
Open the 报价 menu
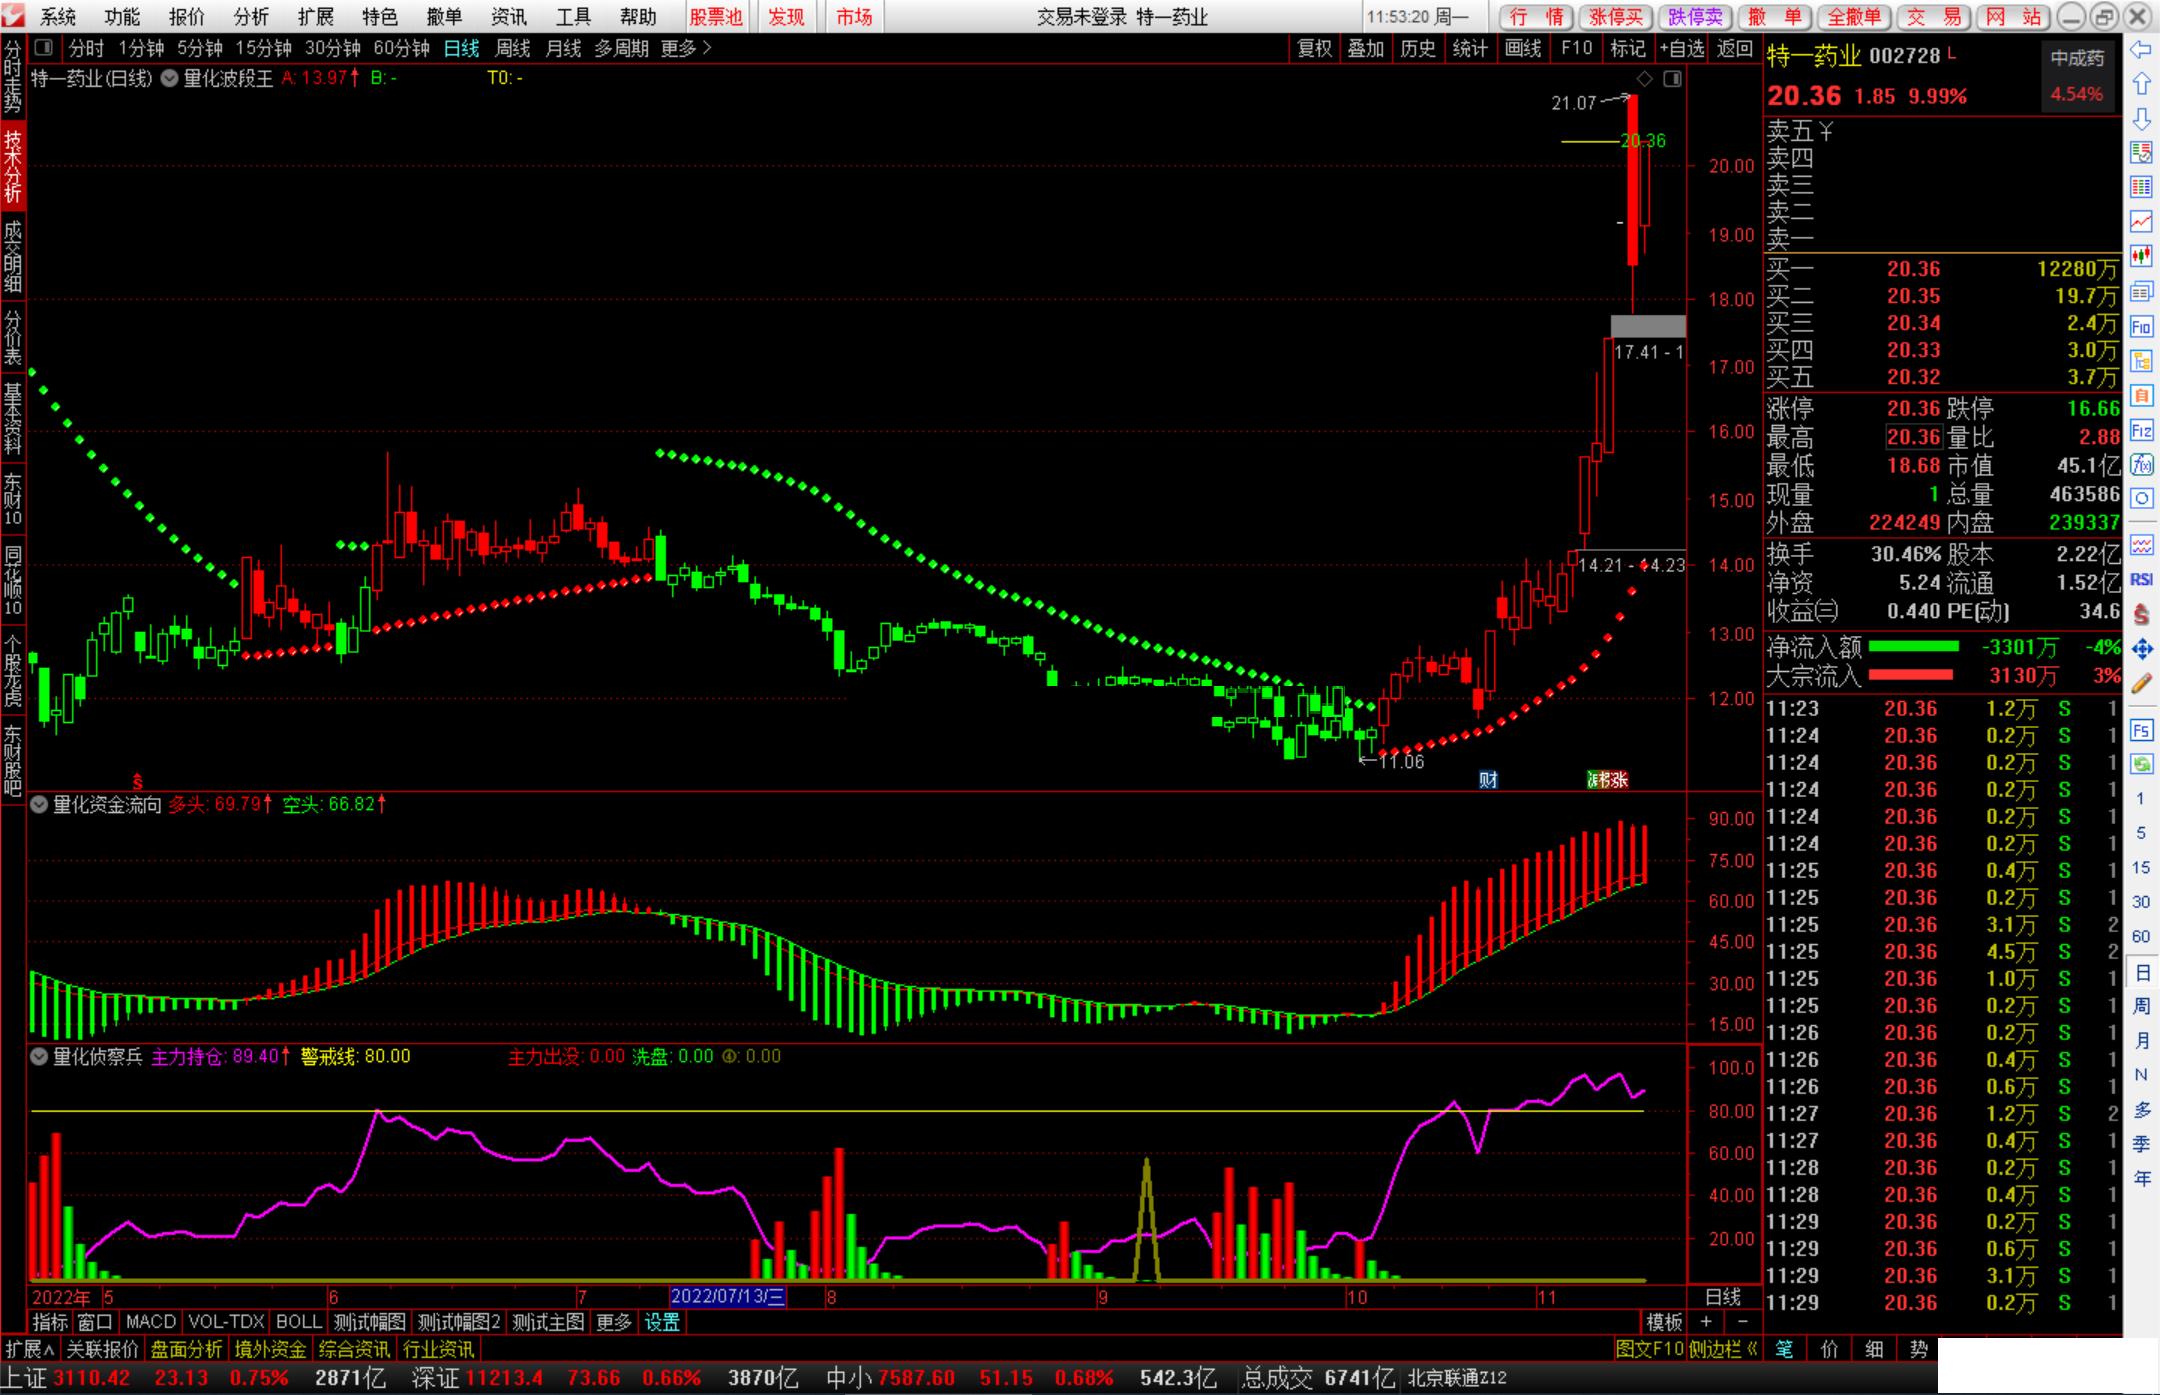coord(186,17)
